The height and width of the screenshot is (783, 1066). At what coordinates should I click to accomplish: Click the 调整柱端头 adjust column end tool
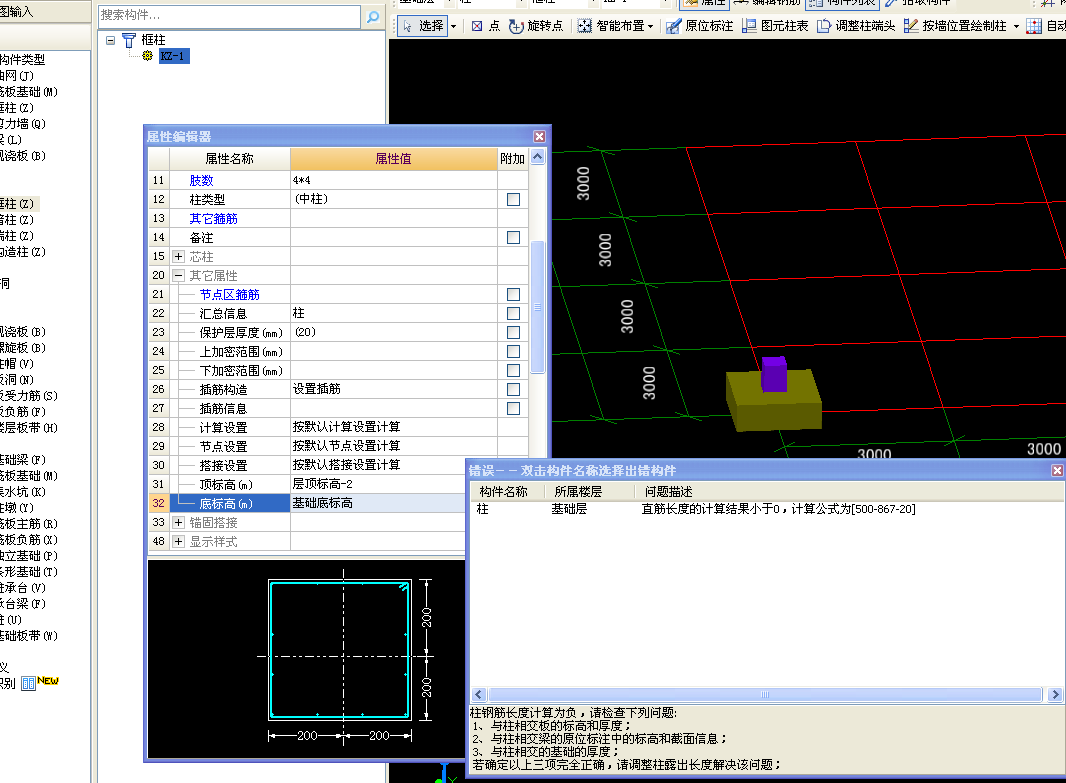(x=856, y=26)
